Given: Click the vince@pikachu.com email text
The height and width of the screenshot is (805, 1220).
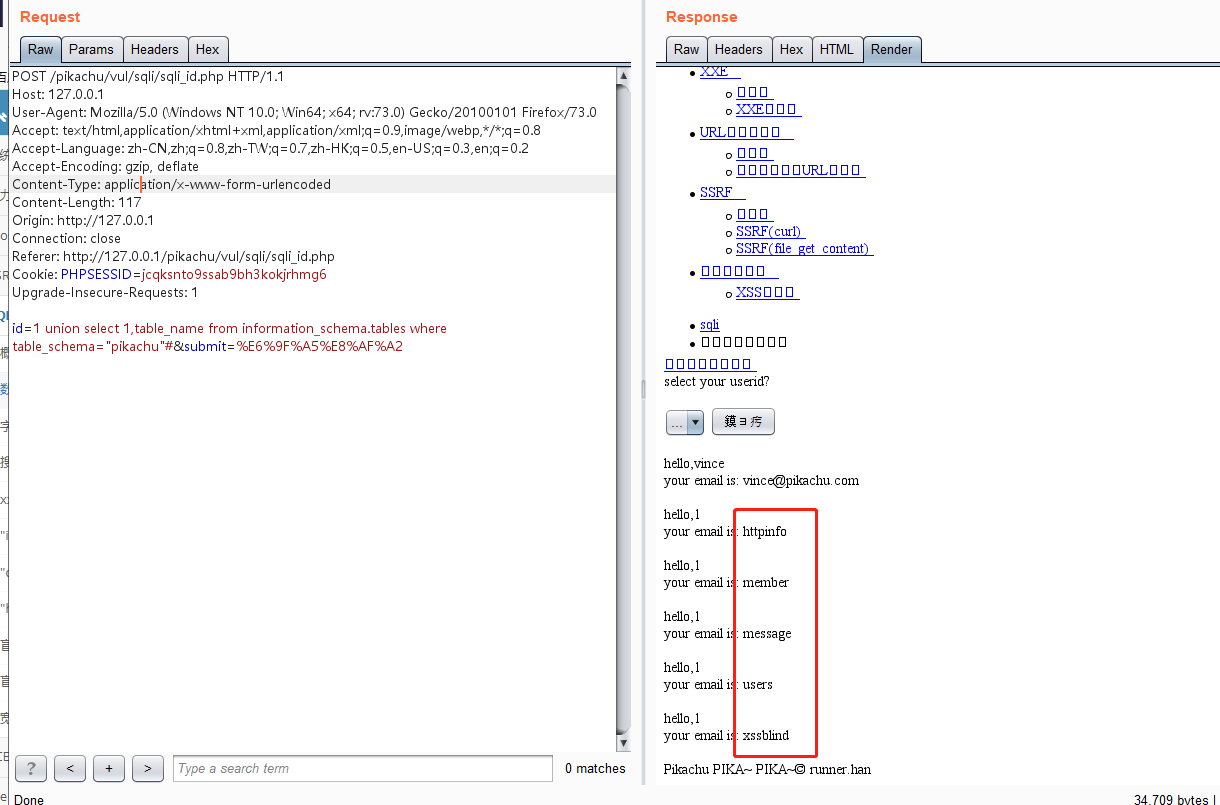Looking at the screenshot, I should point(801,480).
